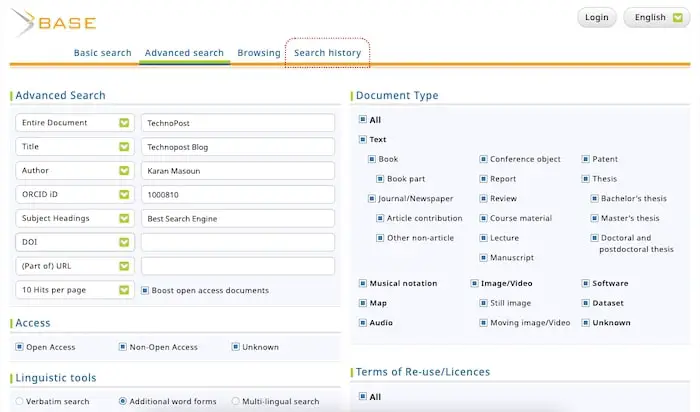Click the empty URL input field
The image size is (700, 412).
tap(238, 266)
